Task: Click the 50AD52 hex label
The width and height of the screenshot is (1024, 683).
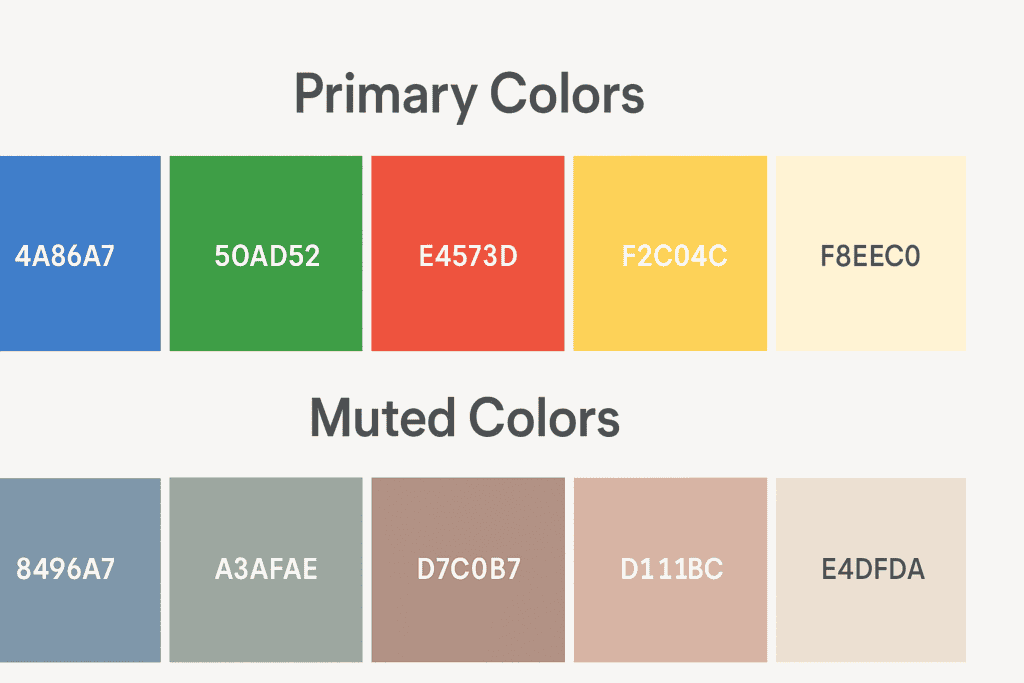Action: click(267, 256)
